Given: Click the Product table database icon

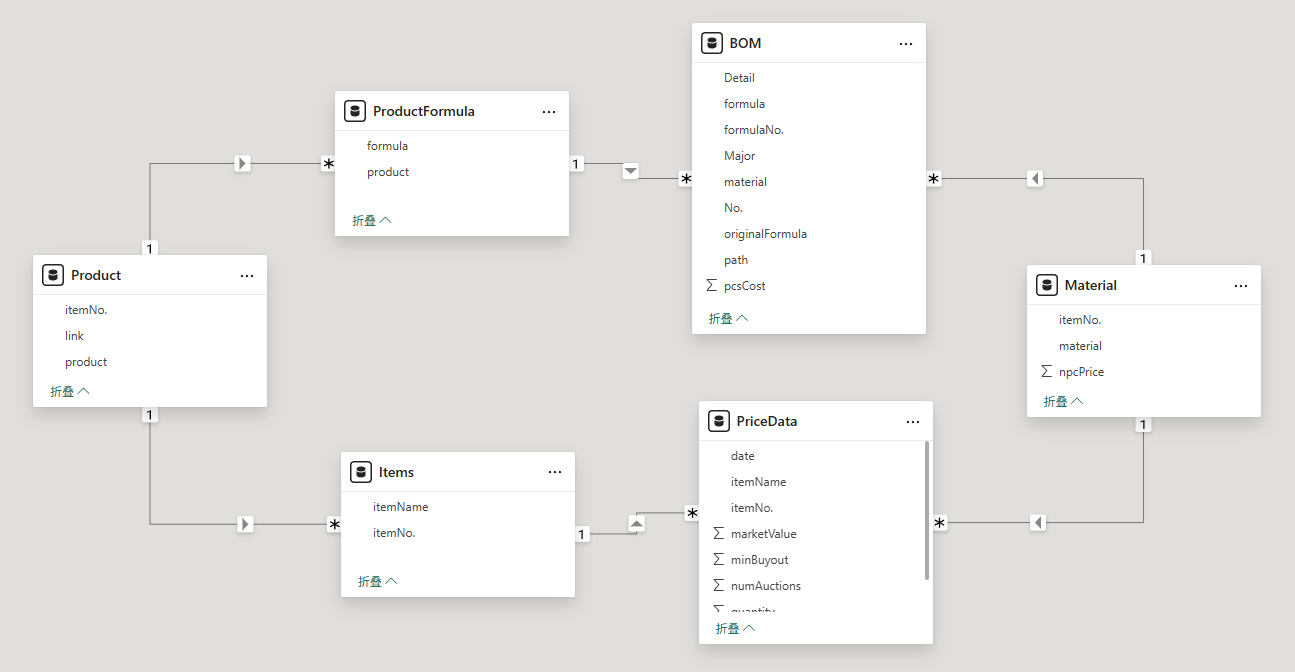Looking at the screenshot, I should (53, 275).
